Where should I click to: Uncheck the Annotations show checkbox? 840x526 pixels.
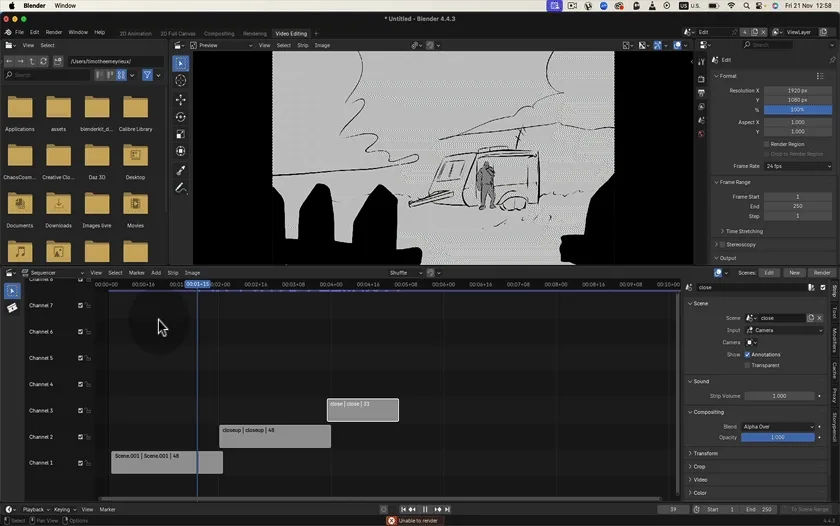(x=748, y=354)
